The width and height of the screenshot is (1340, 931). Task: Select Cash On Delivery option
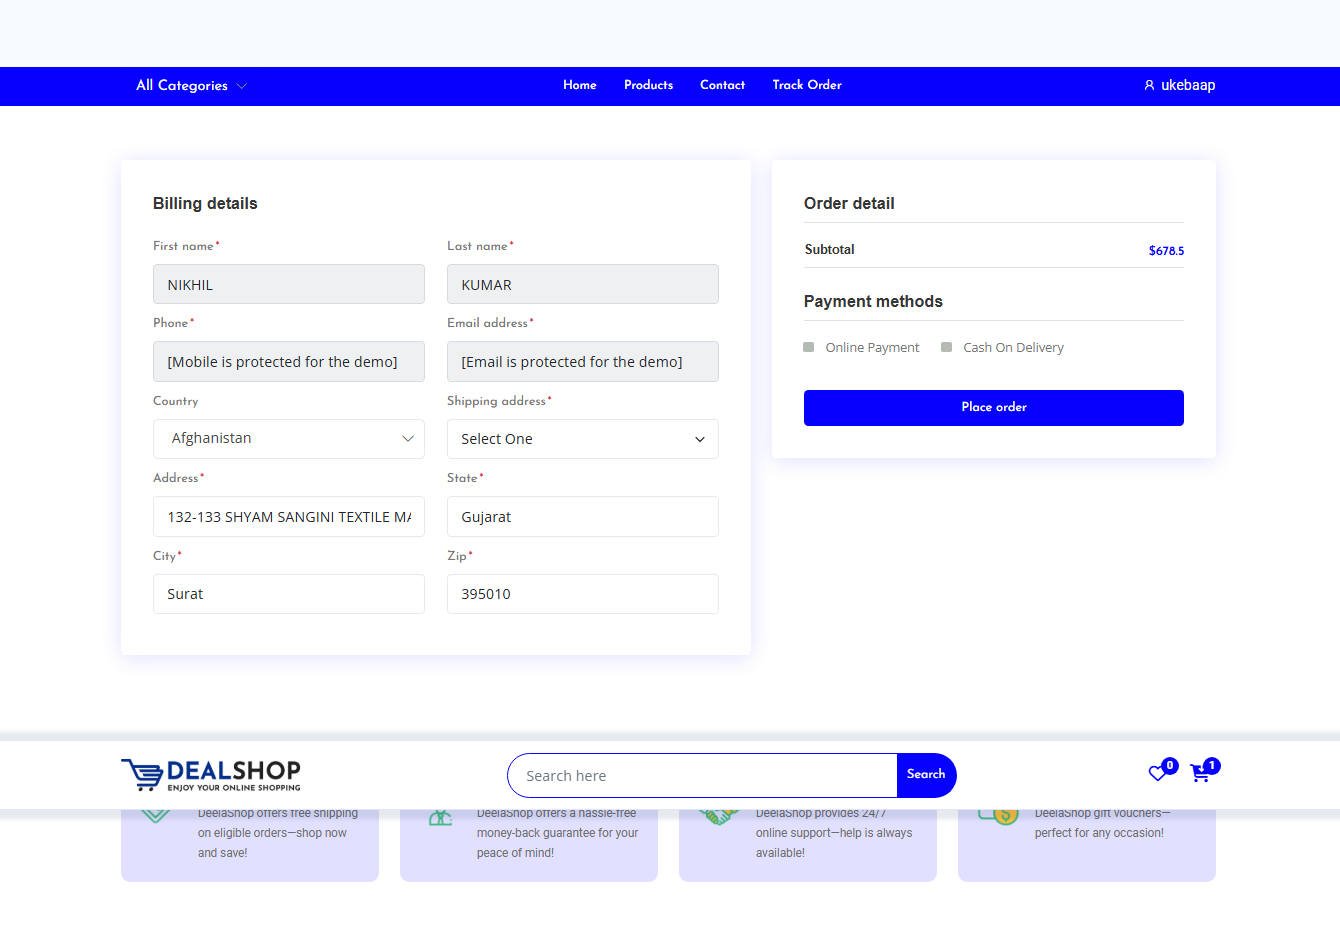[x=946, y=348]
